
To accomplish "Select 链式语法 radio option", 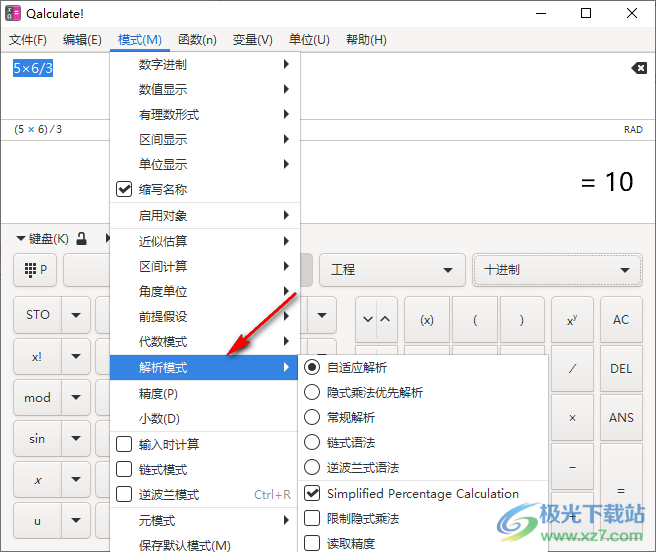I will point(312,442).
